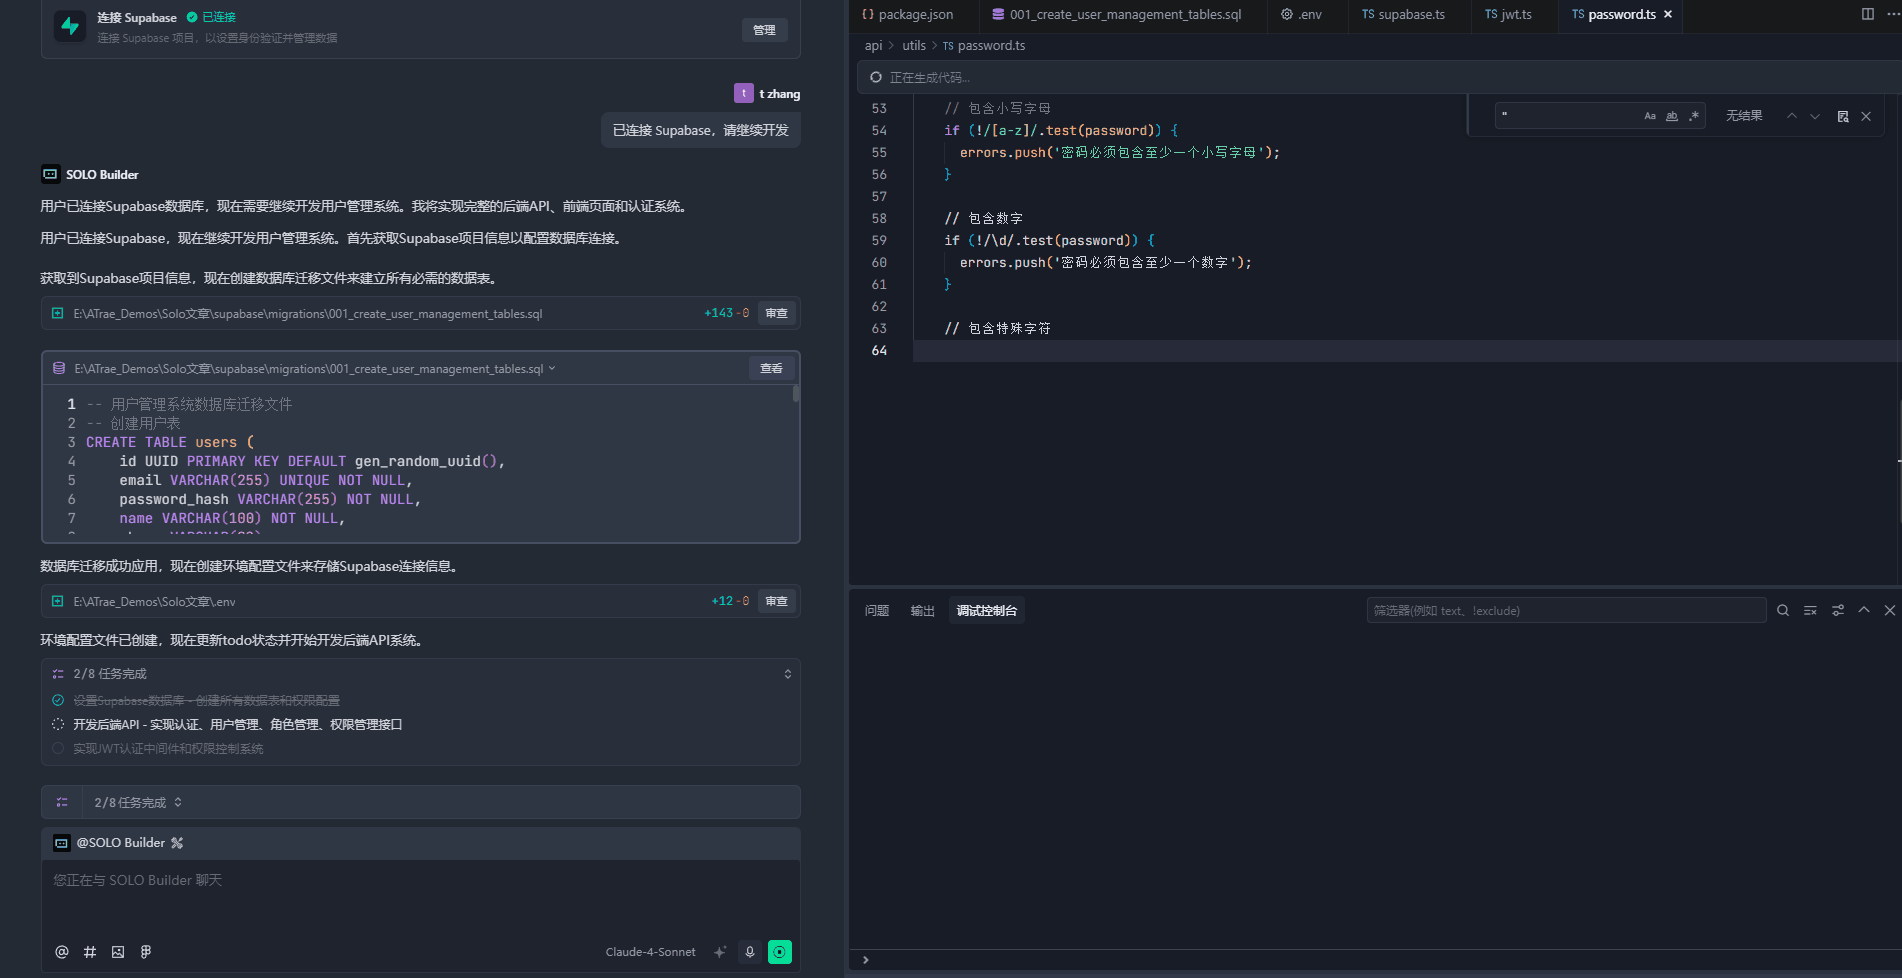Open the Claude-4-Sonnet model selector

650,952
